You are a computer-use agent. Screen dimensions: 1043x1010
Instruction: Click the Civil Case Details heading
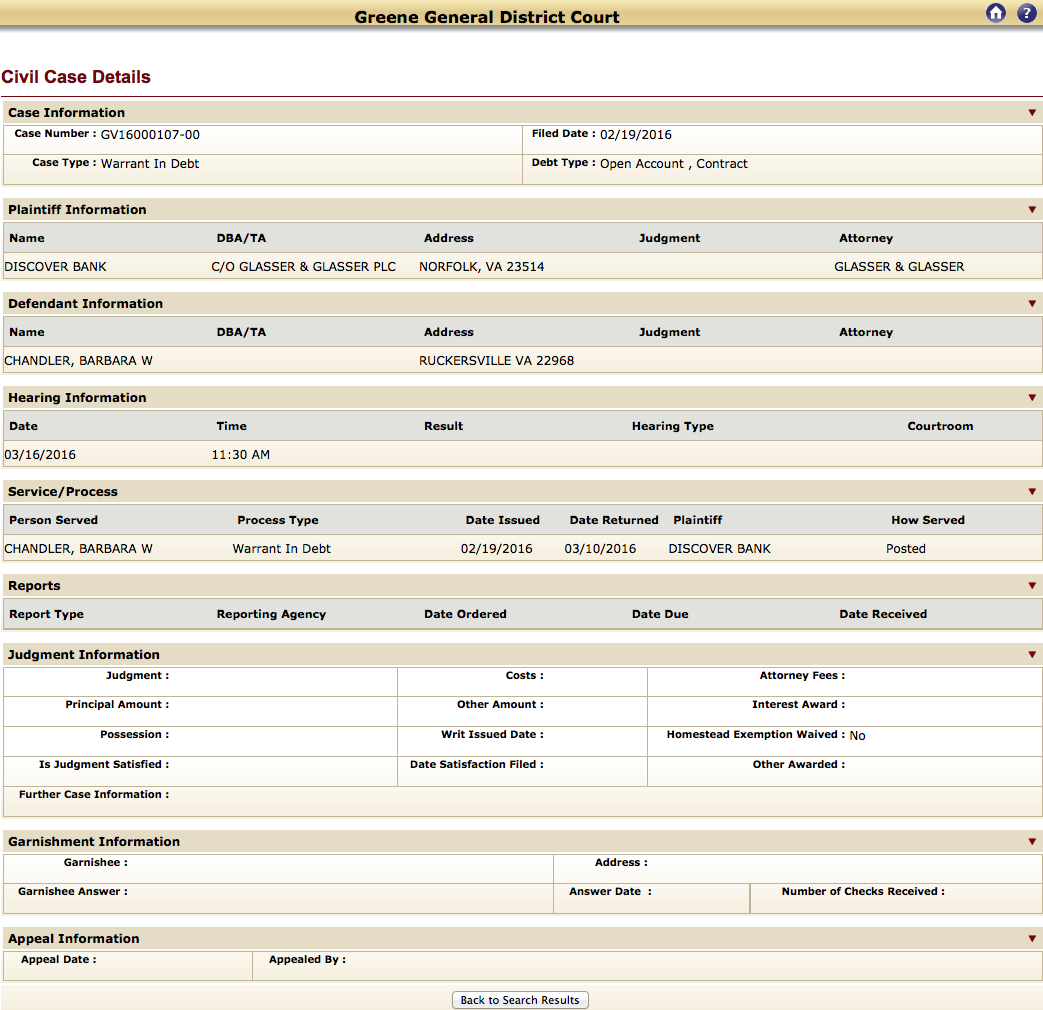tap(76, 77)
